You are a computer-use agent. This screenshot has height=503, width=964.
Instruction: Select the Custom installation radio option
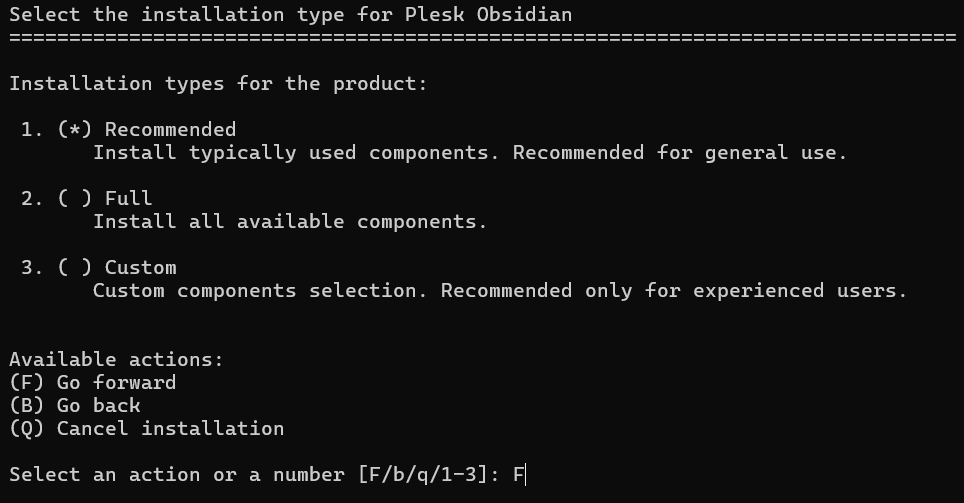pyautogui.click(x=74, y=267)
